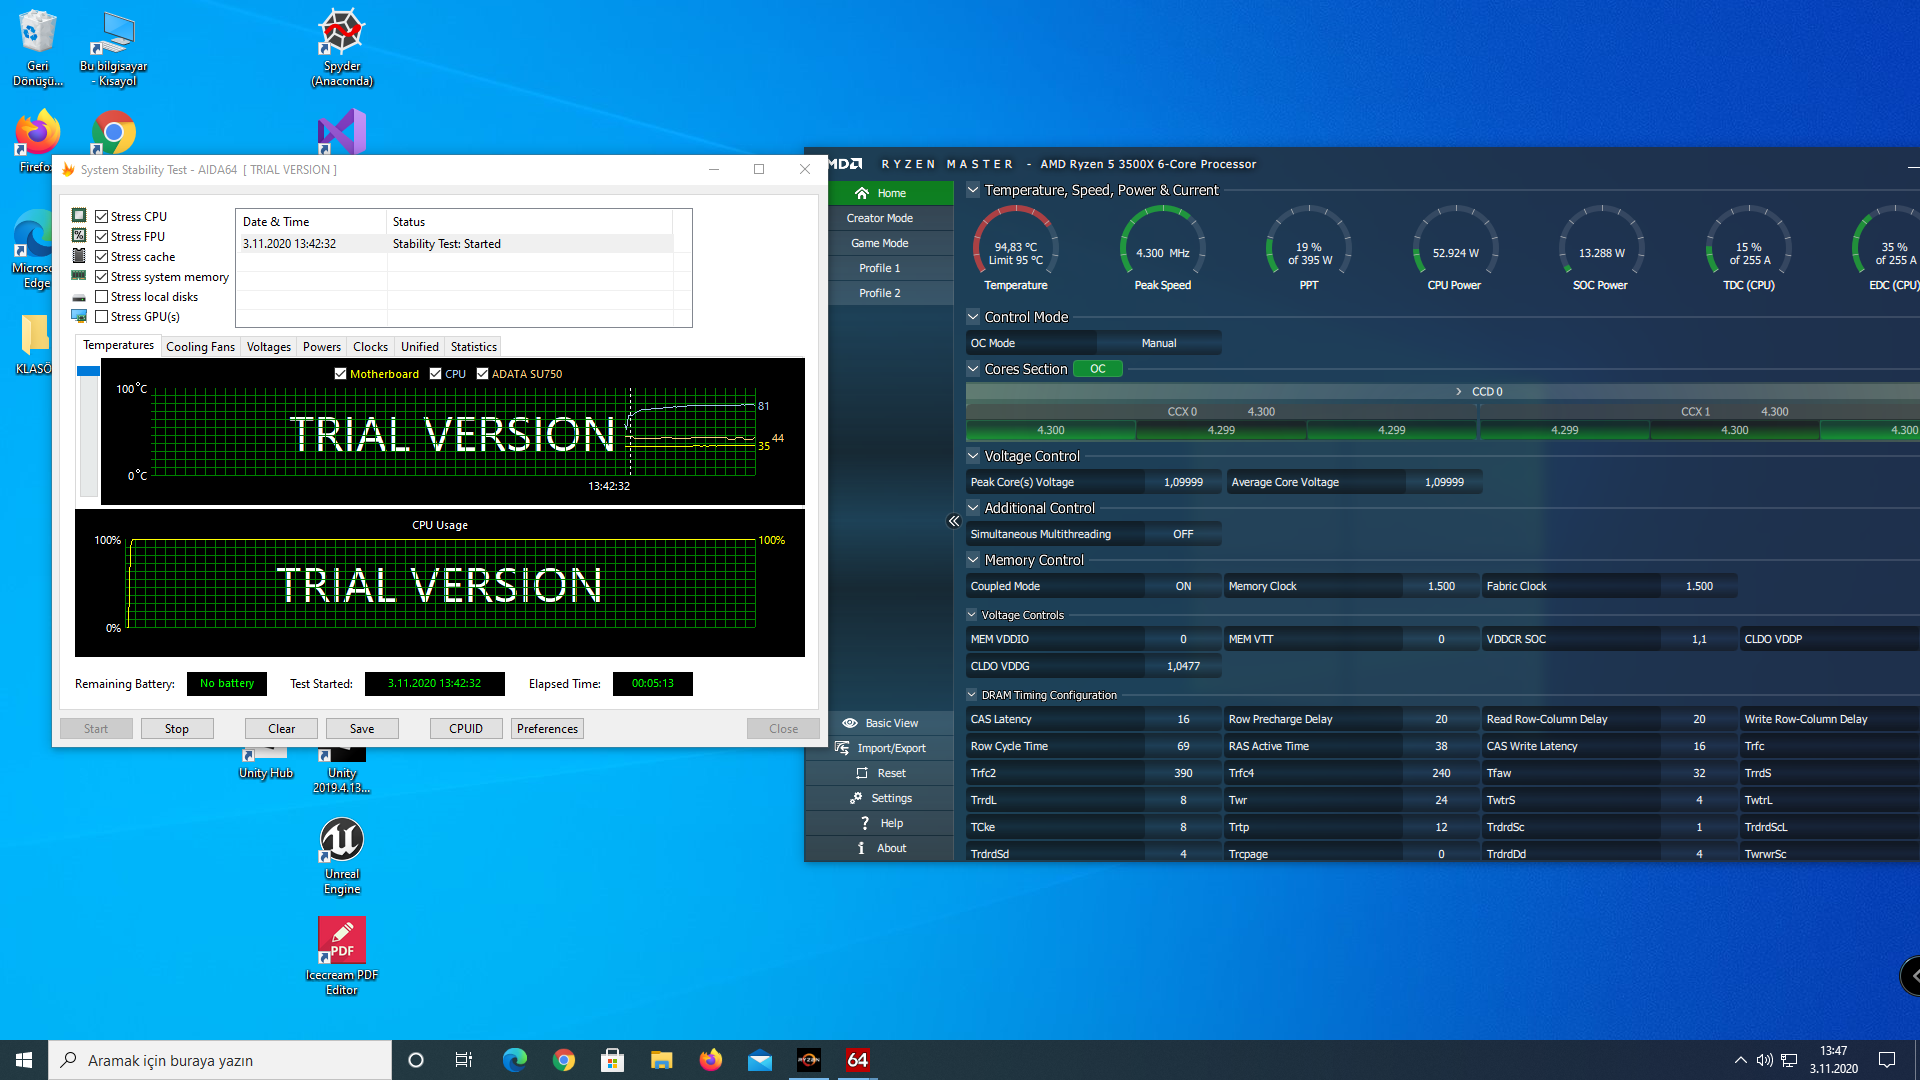Image resolution: width=1920 pixels, height=1080 pixels.
Task: Click the Windows search box
Action: click(x=220, y=1060)
